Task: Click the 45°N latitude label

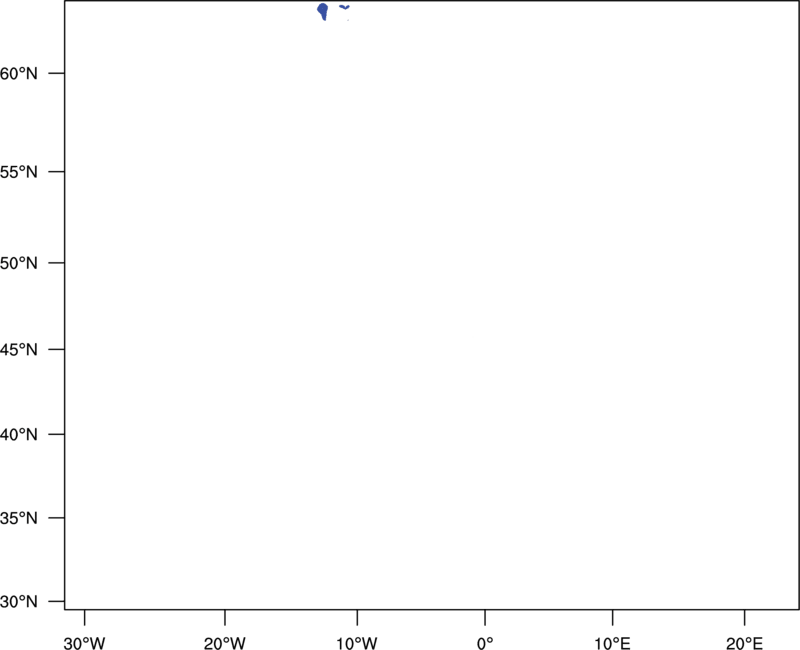Action: pos(18,349)
